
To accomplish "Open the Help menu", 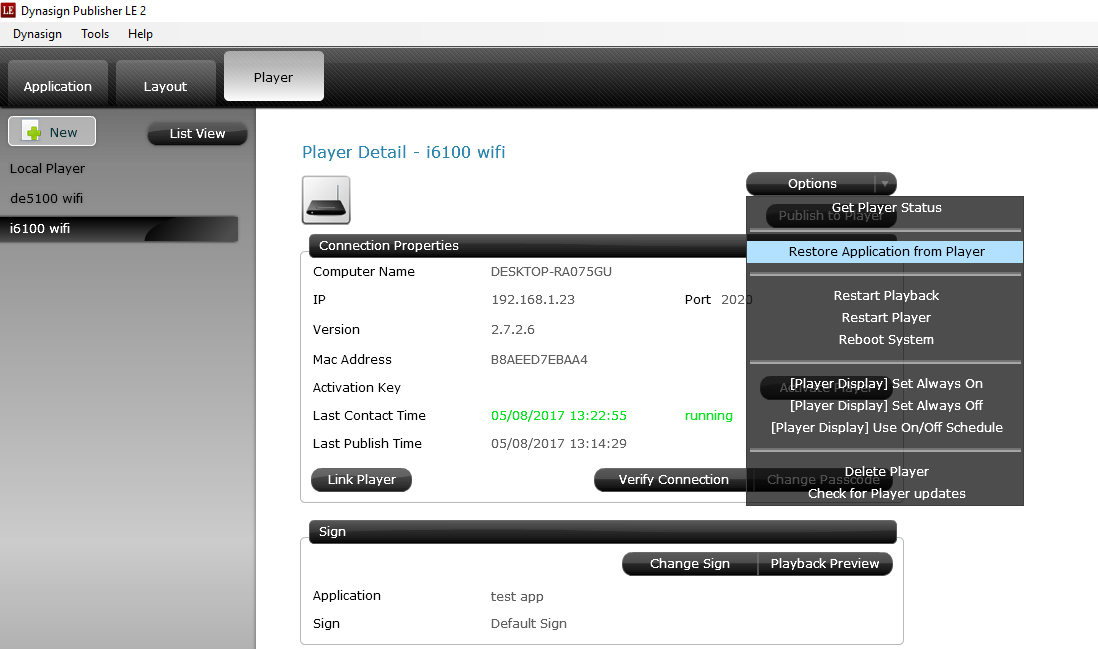I will click(x=140, y=34).
